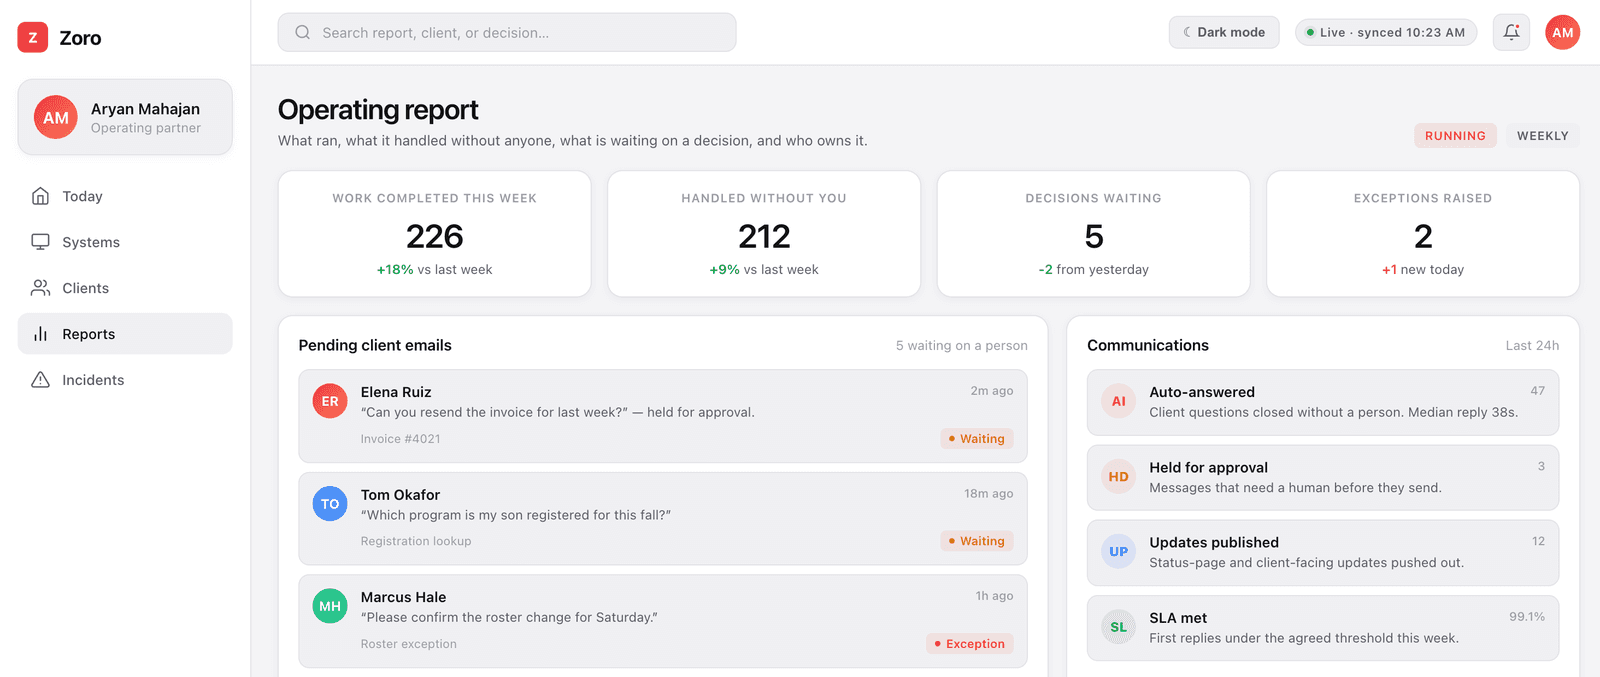The height and width of the screenshot is (677, 1600).
Task: Open the Held for approval row
Action: (x=1323, y=477)
